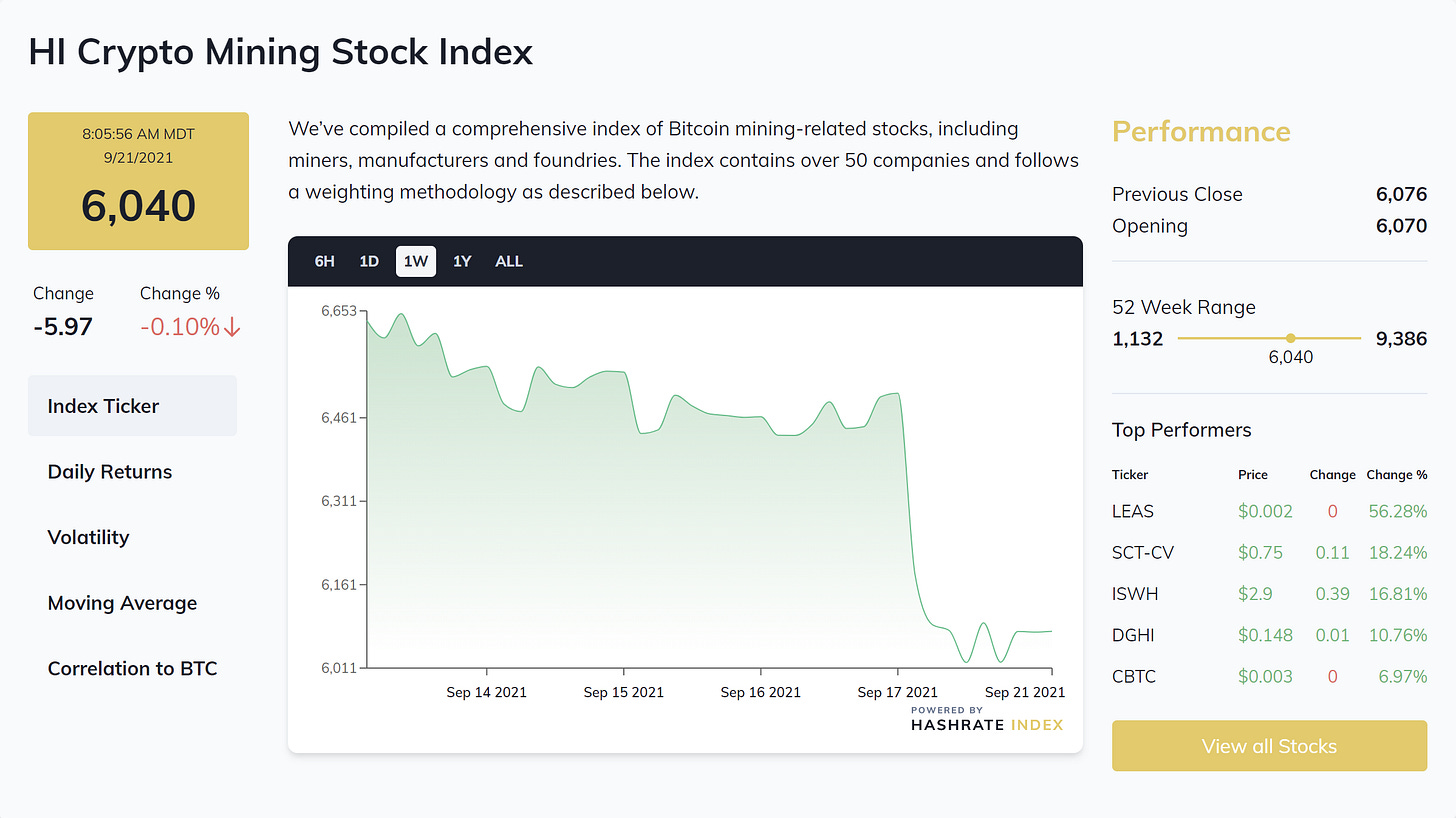Screen dimensions: 1456x818
Task: Select the ISWH stock ticker
Action: tap(1135, 594)
